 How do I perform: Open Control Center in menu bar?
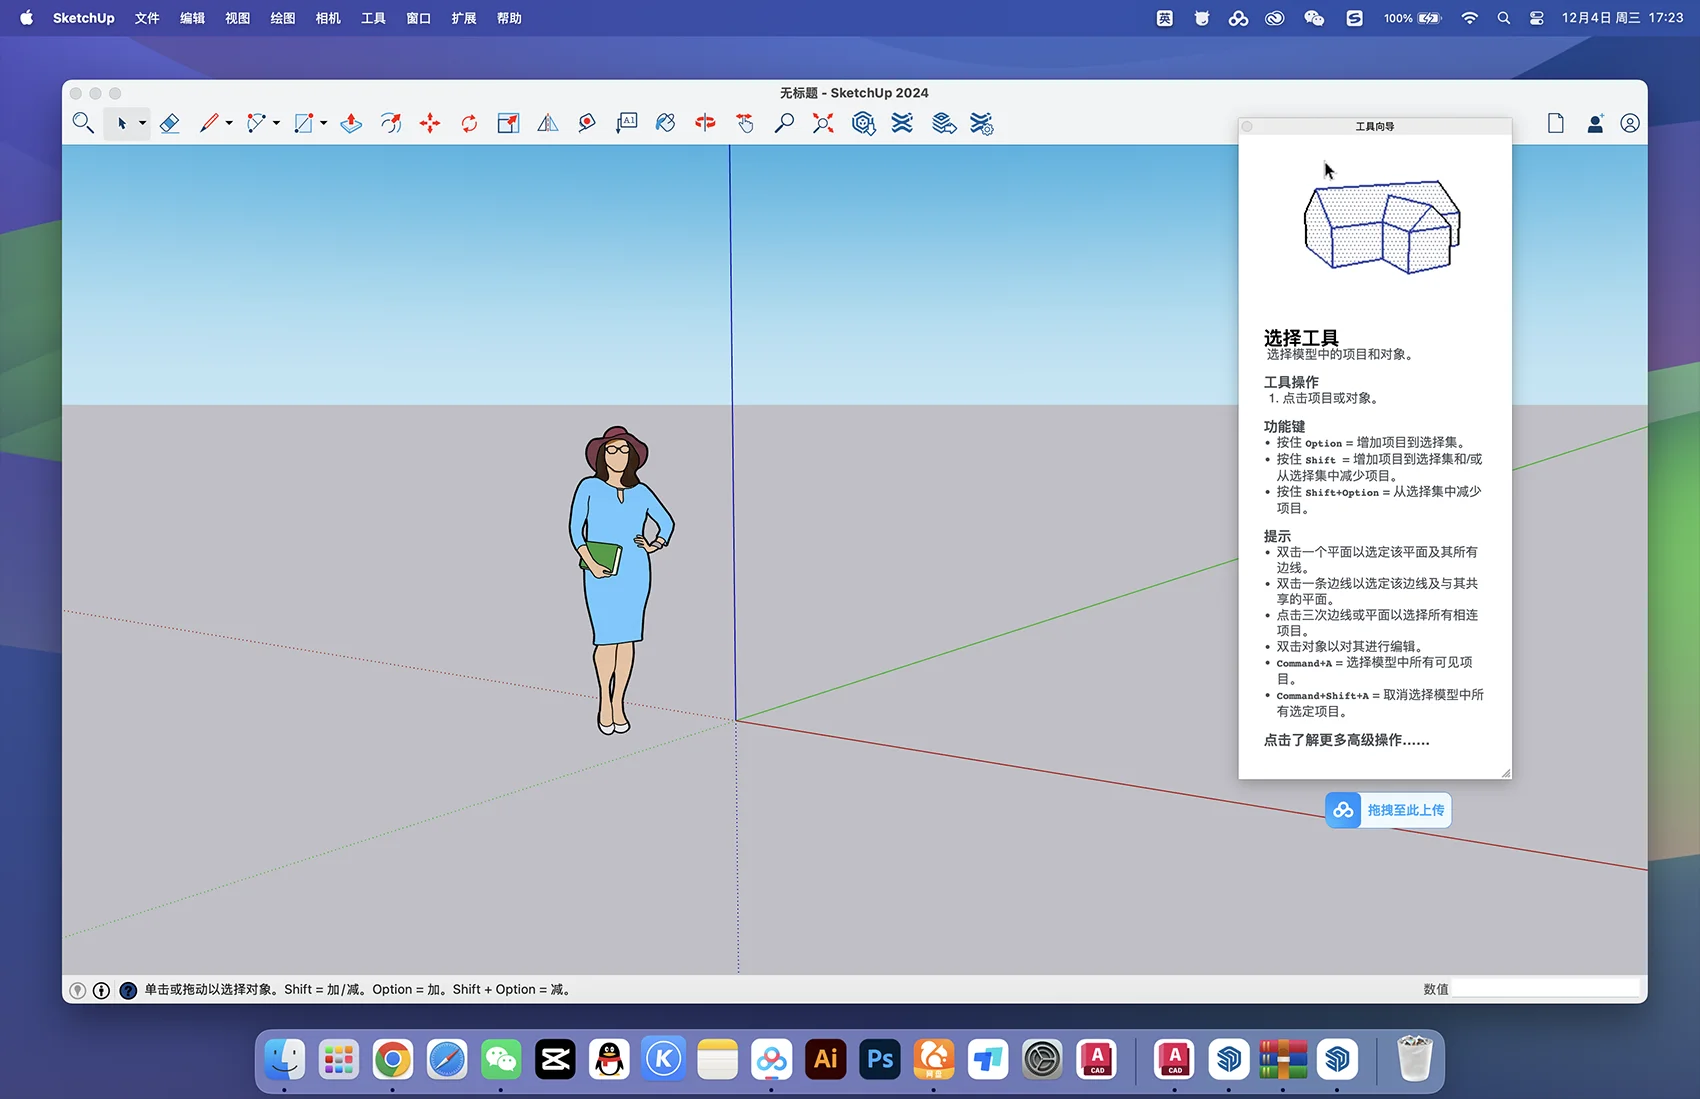[1537, 18]
